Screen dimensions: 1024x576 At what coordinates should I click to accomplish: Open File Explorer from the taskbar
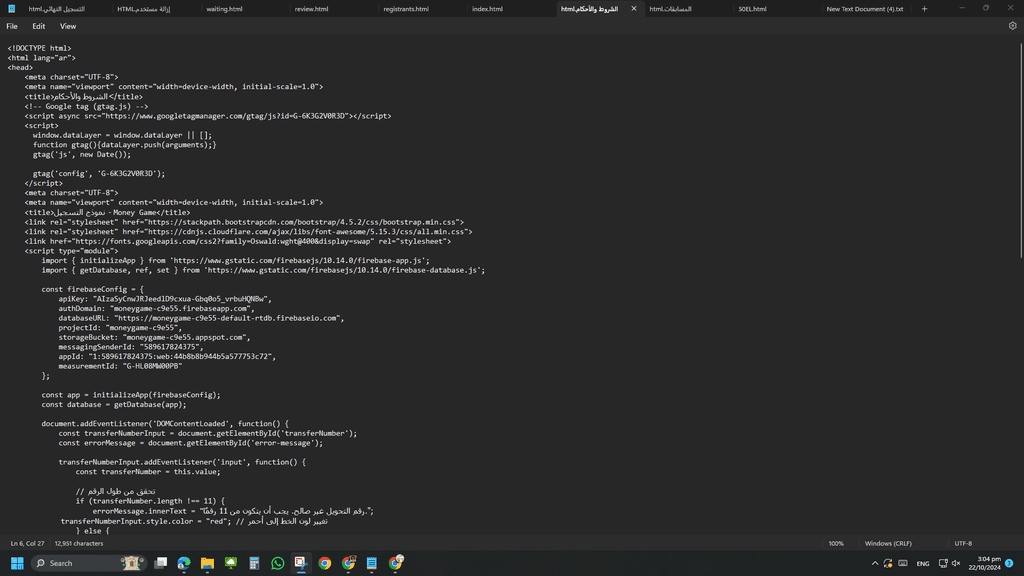coord(208,563)
